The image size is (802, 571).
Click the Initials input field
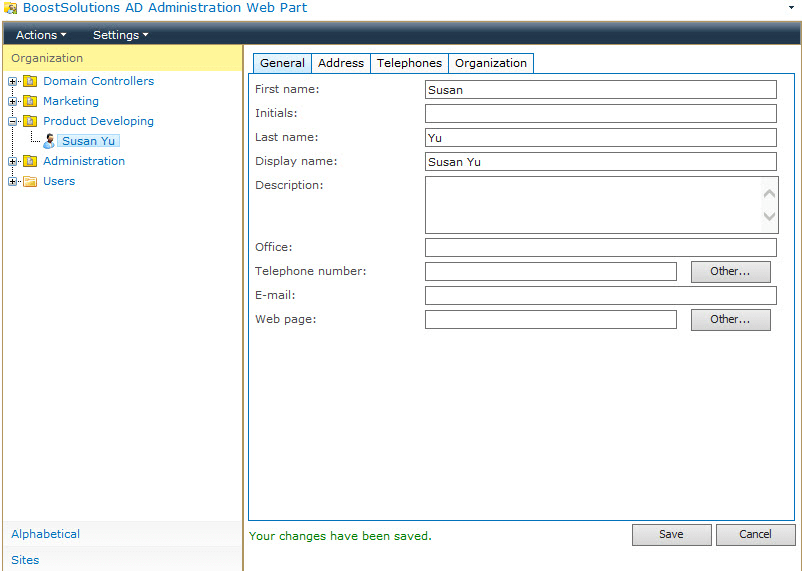tap(600, 114)
